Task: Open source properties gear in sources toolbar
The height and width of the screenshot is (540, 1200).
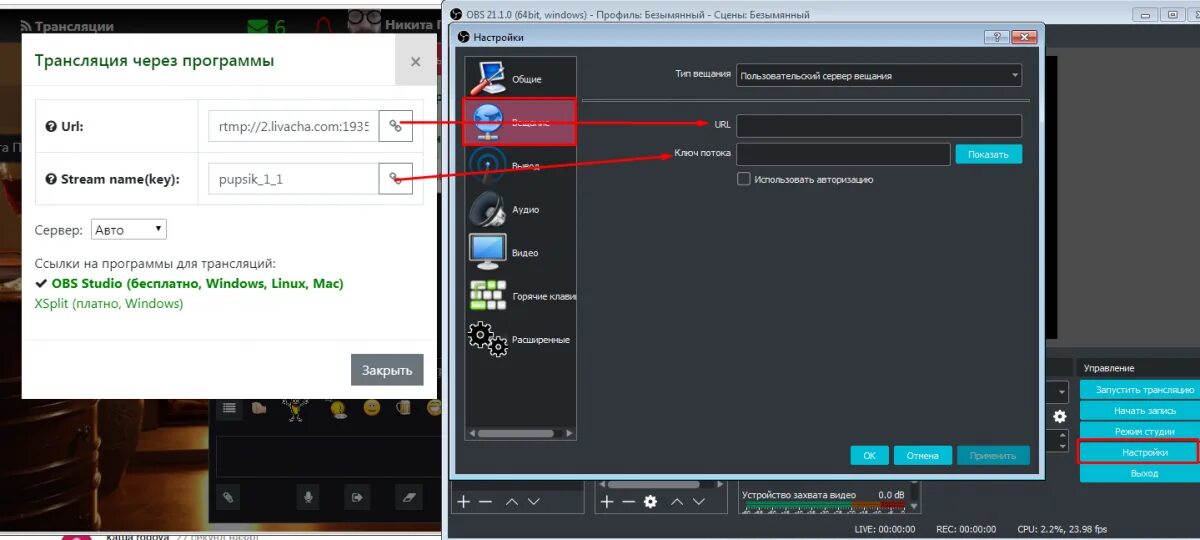Action: coord(651,501)
